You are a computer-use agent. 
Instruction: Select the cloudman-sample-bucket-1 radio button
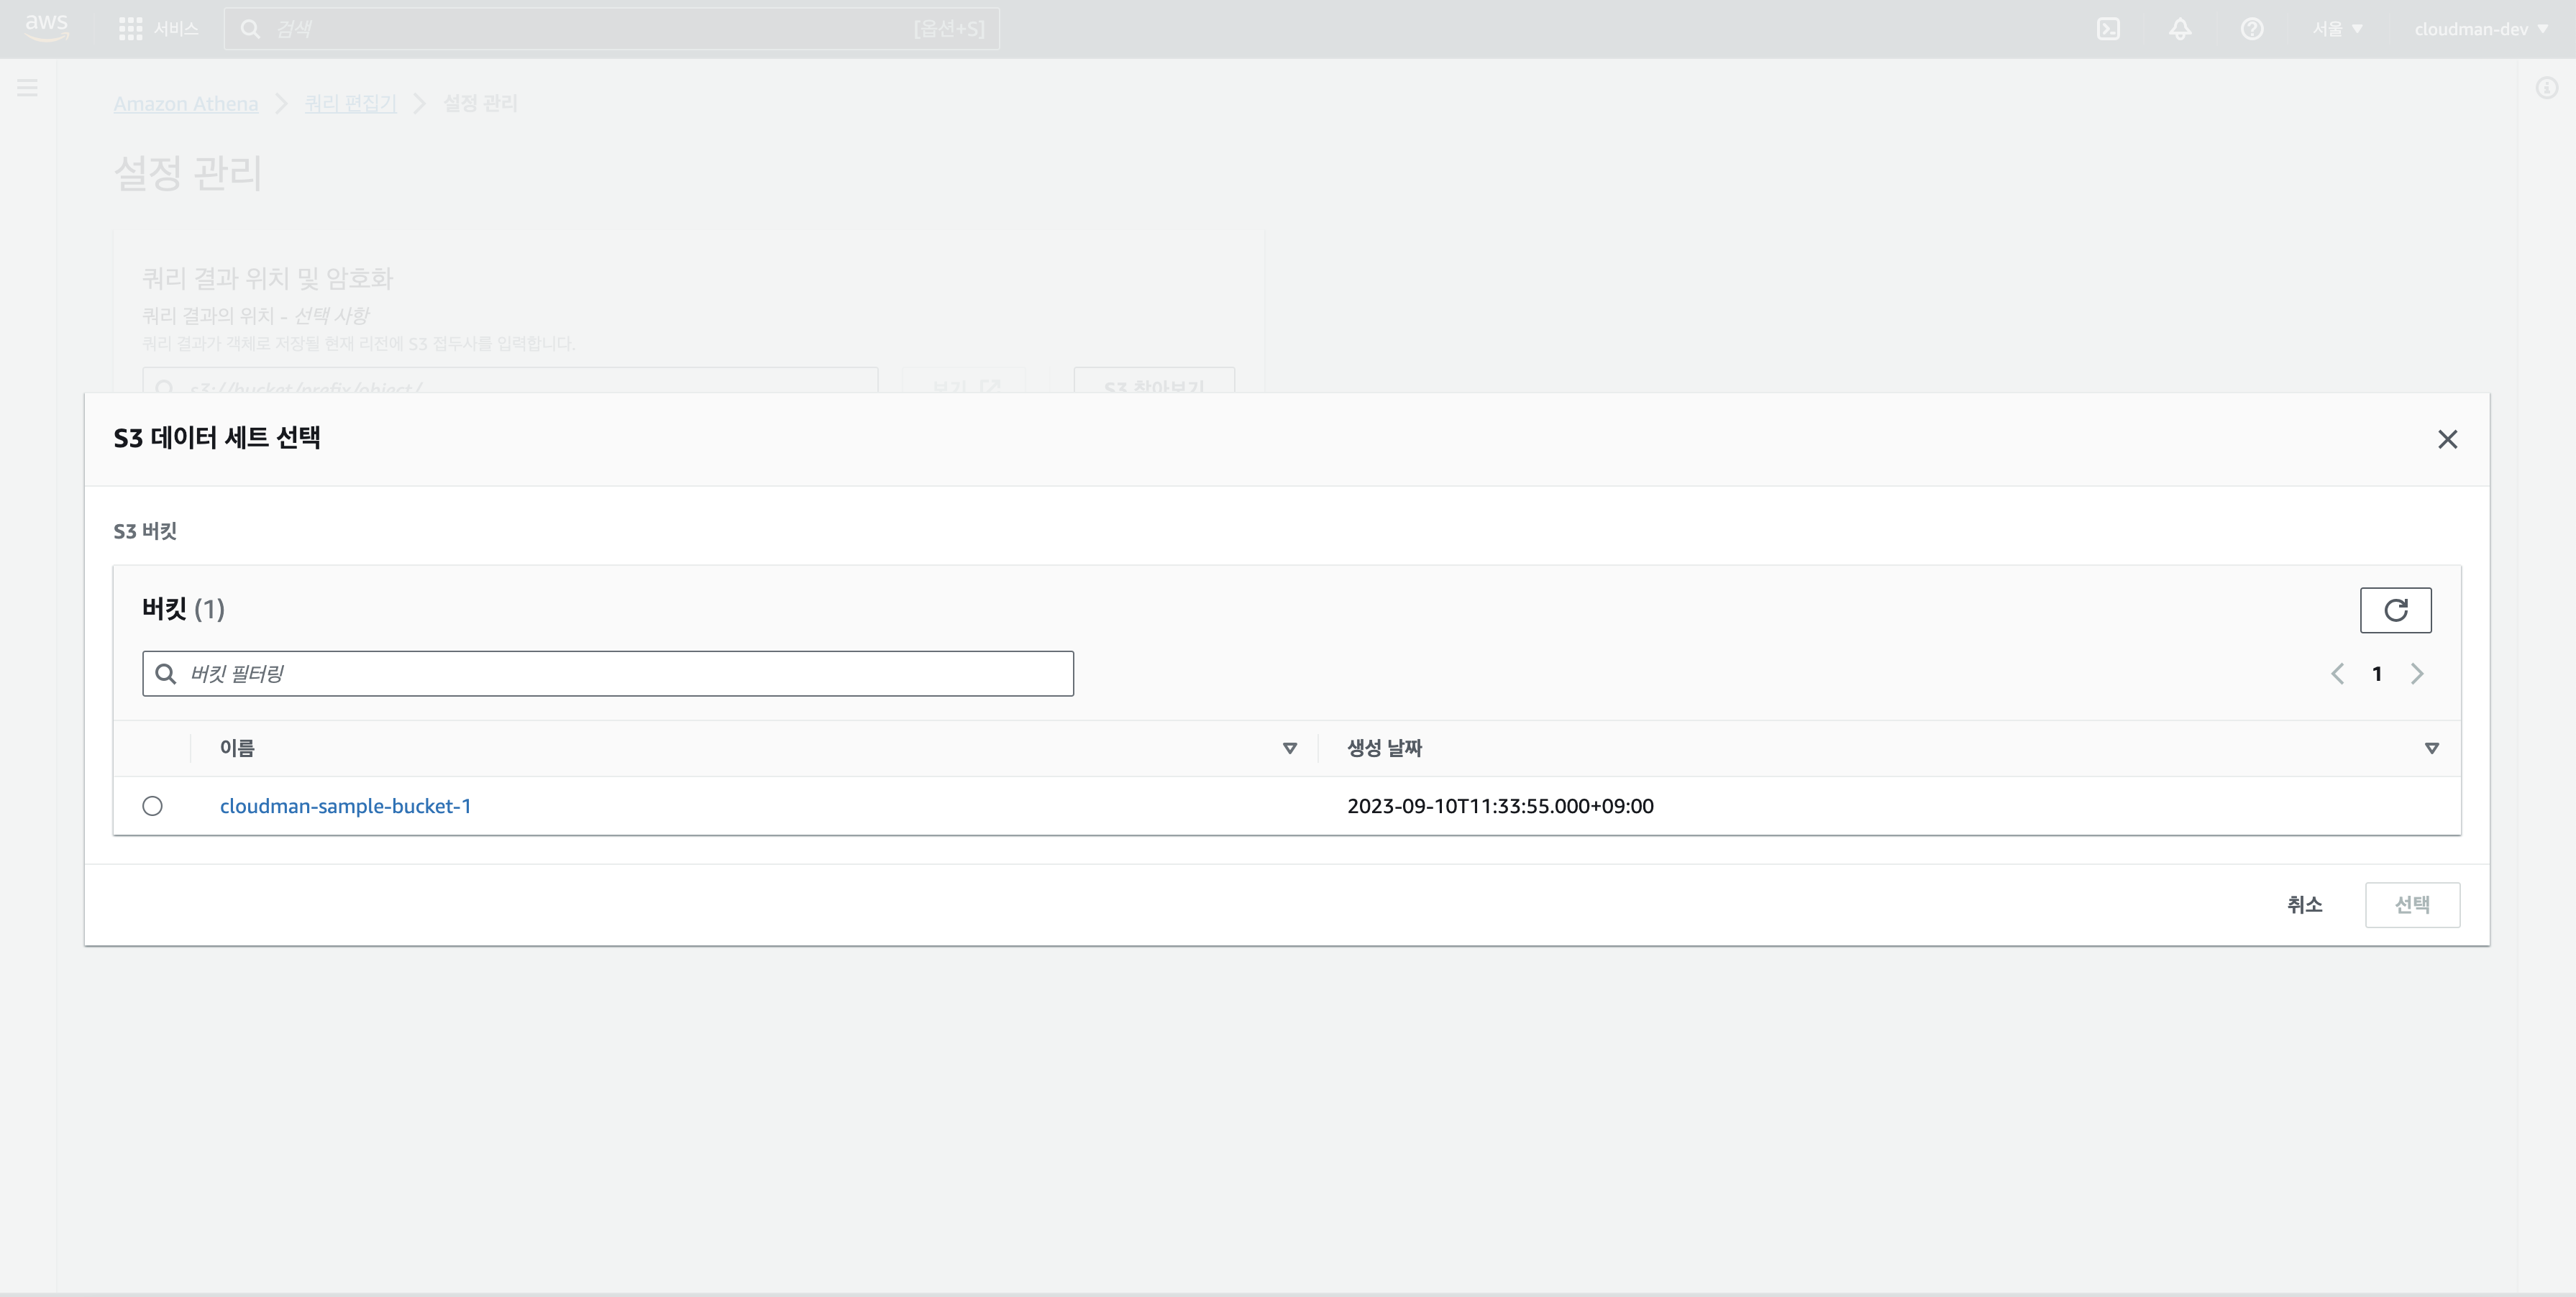(152, 806)
